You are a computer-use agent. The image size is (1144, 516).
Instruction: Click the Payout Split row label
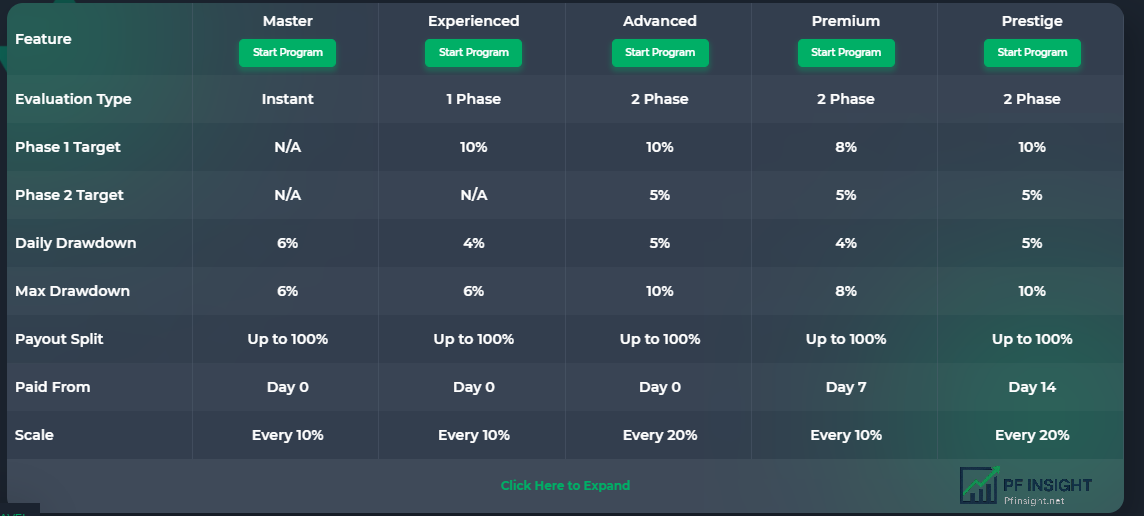click(x=59, y=339)
